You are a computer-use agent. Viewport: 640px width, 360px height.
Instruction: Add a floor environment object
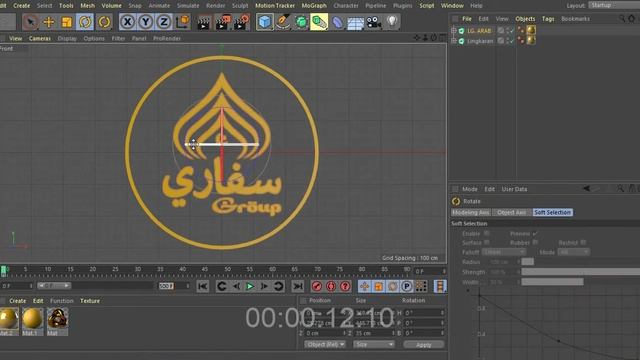coord(355,22)
